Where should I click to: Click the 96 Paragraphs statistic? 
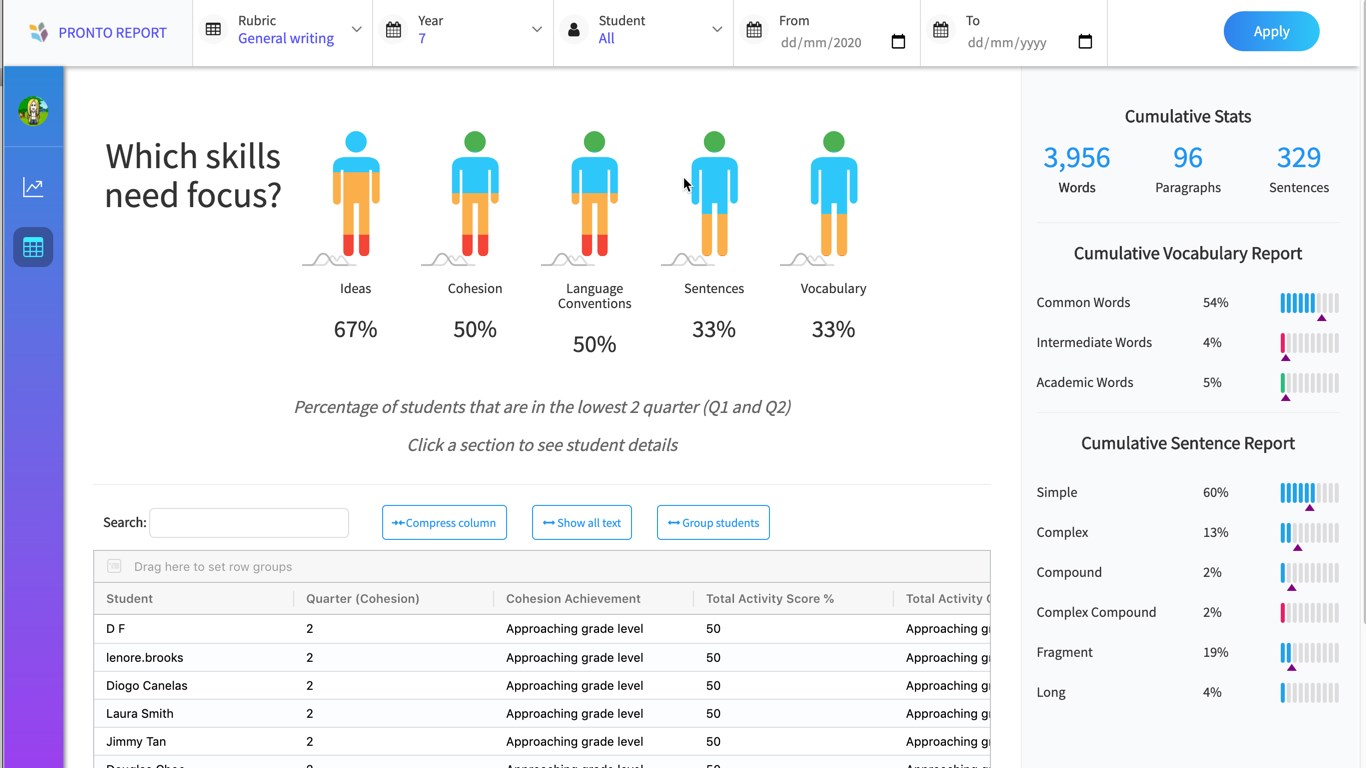tap(1188, 168)
